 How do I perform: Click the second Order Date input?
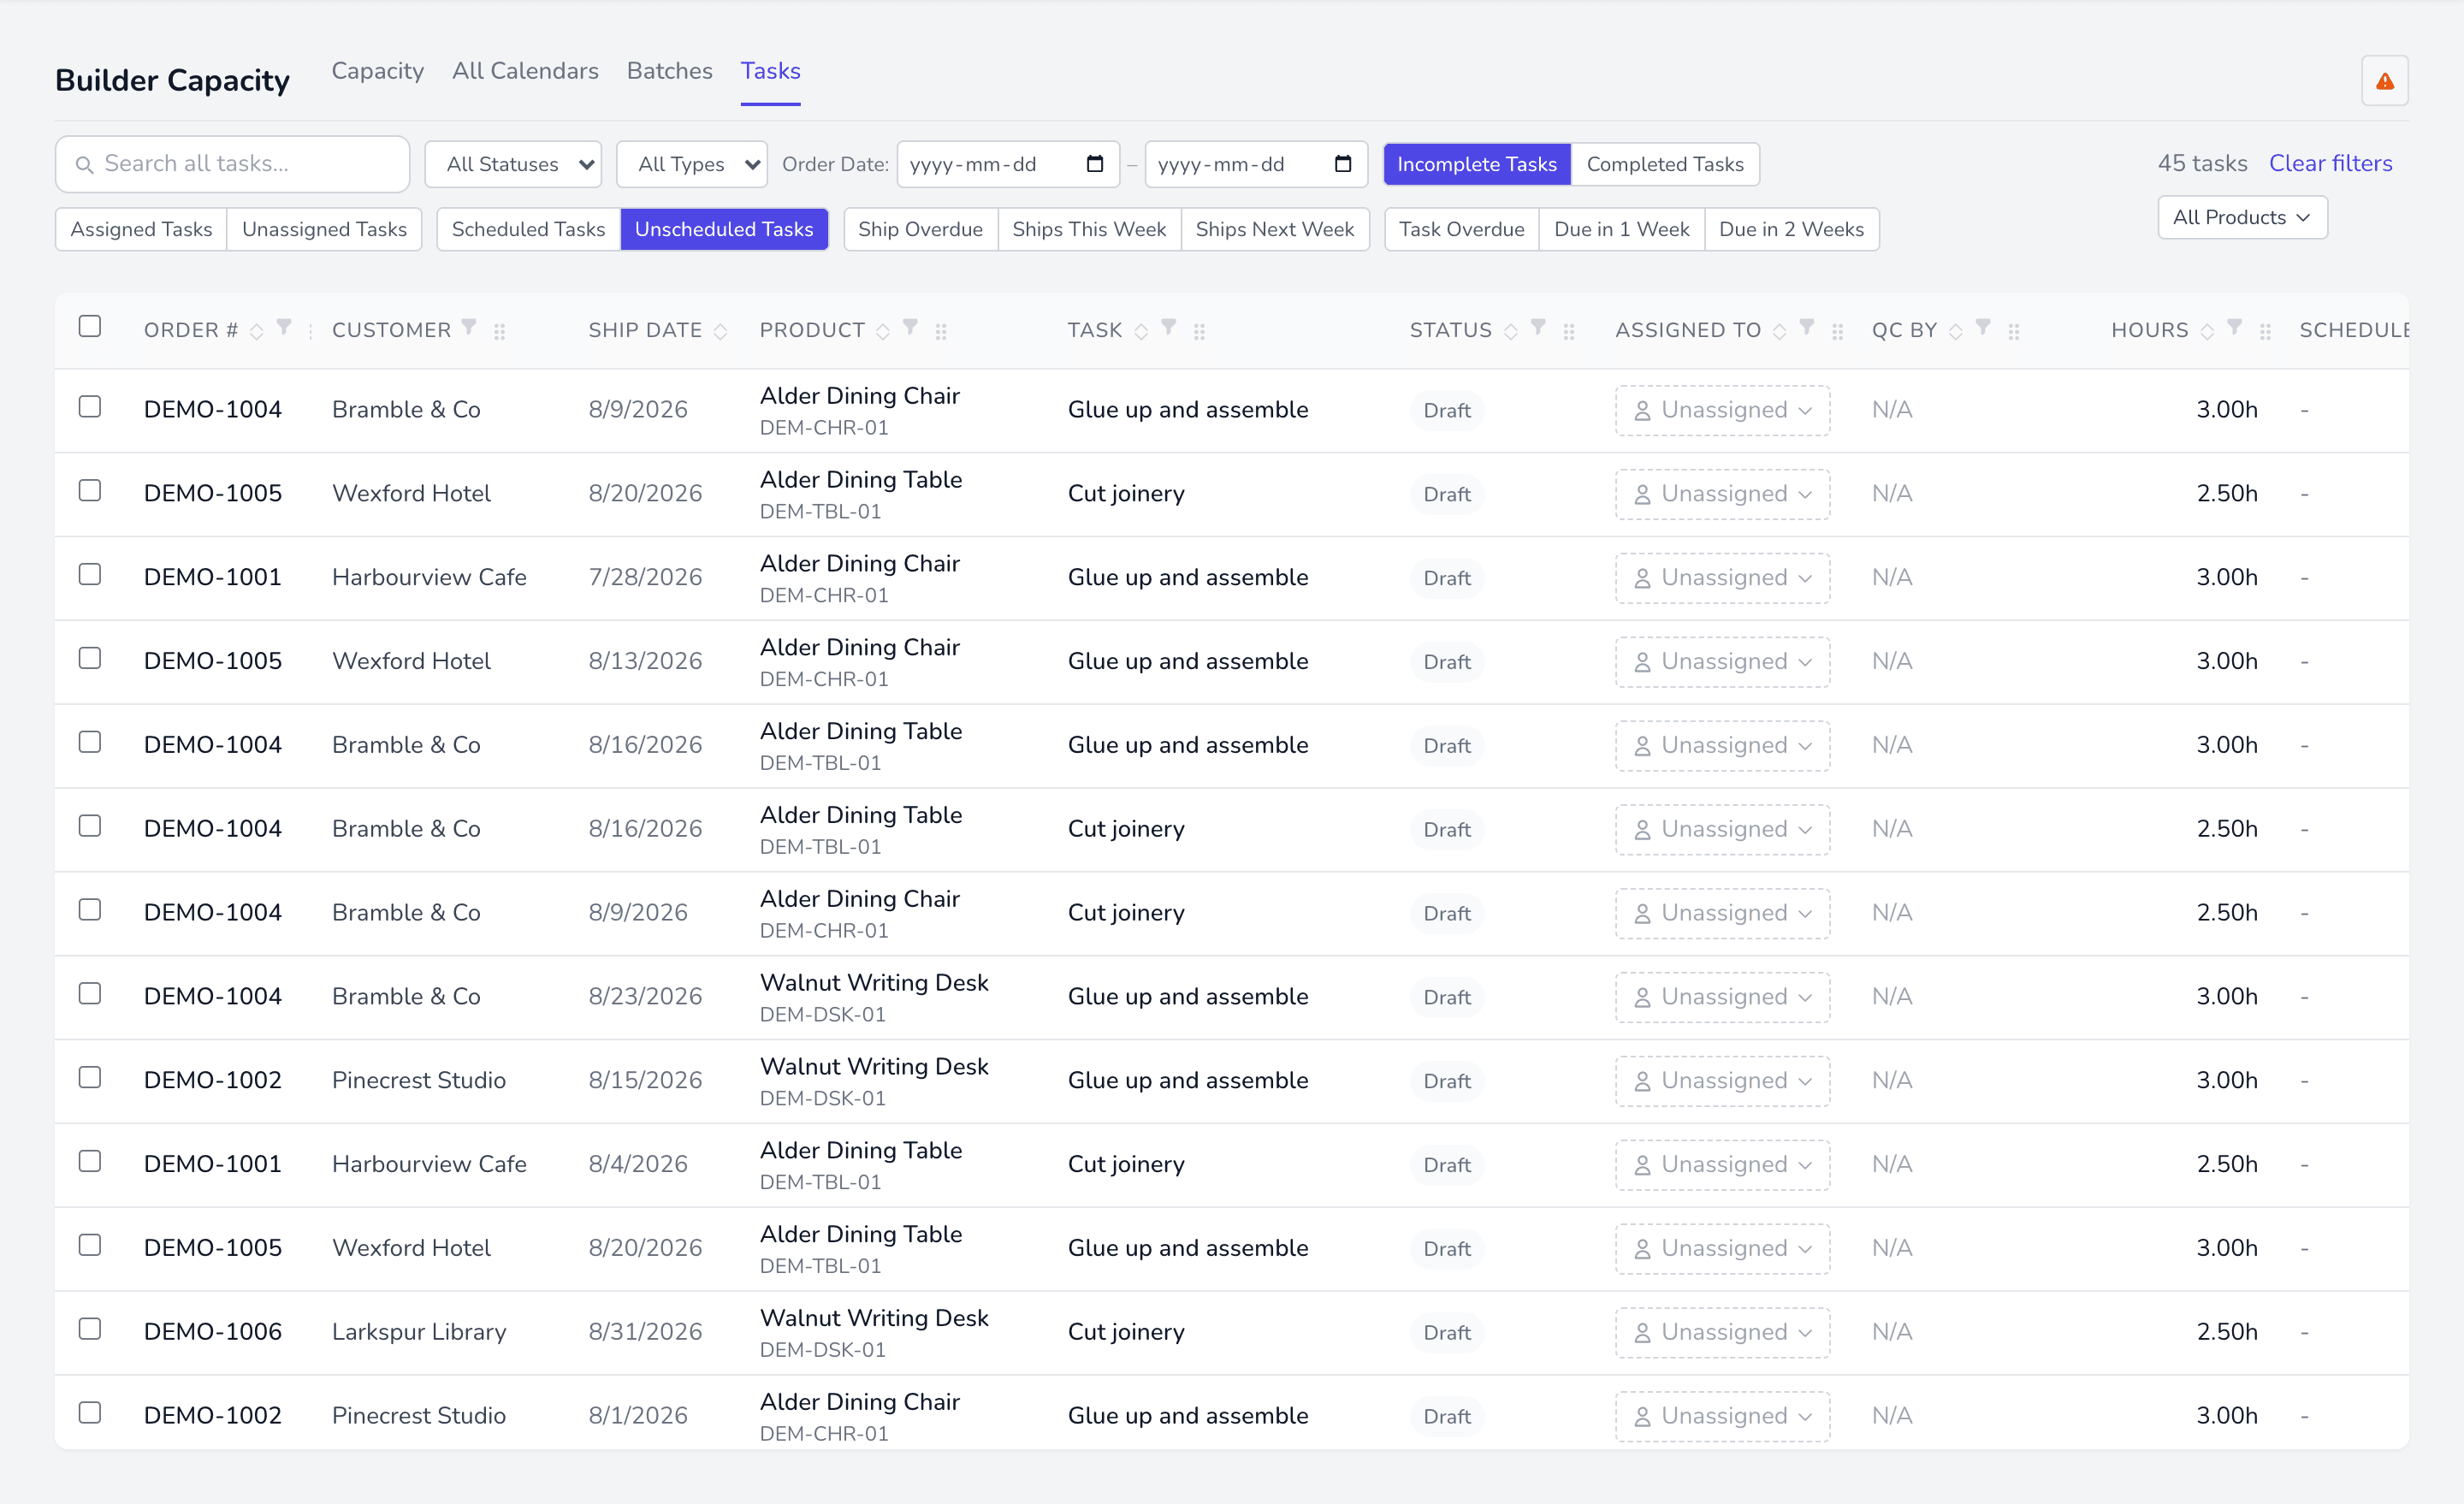(1255, 164)
